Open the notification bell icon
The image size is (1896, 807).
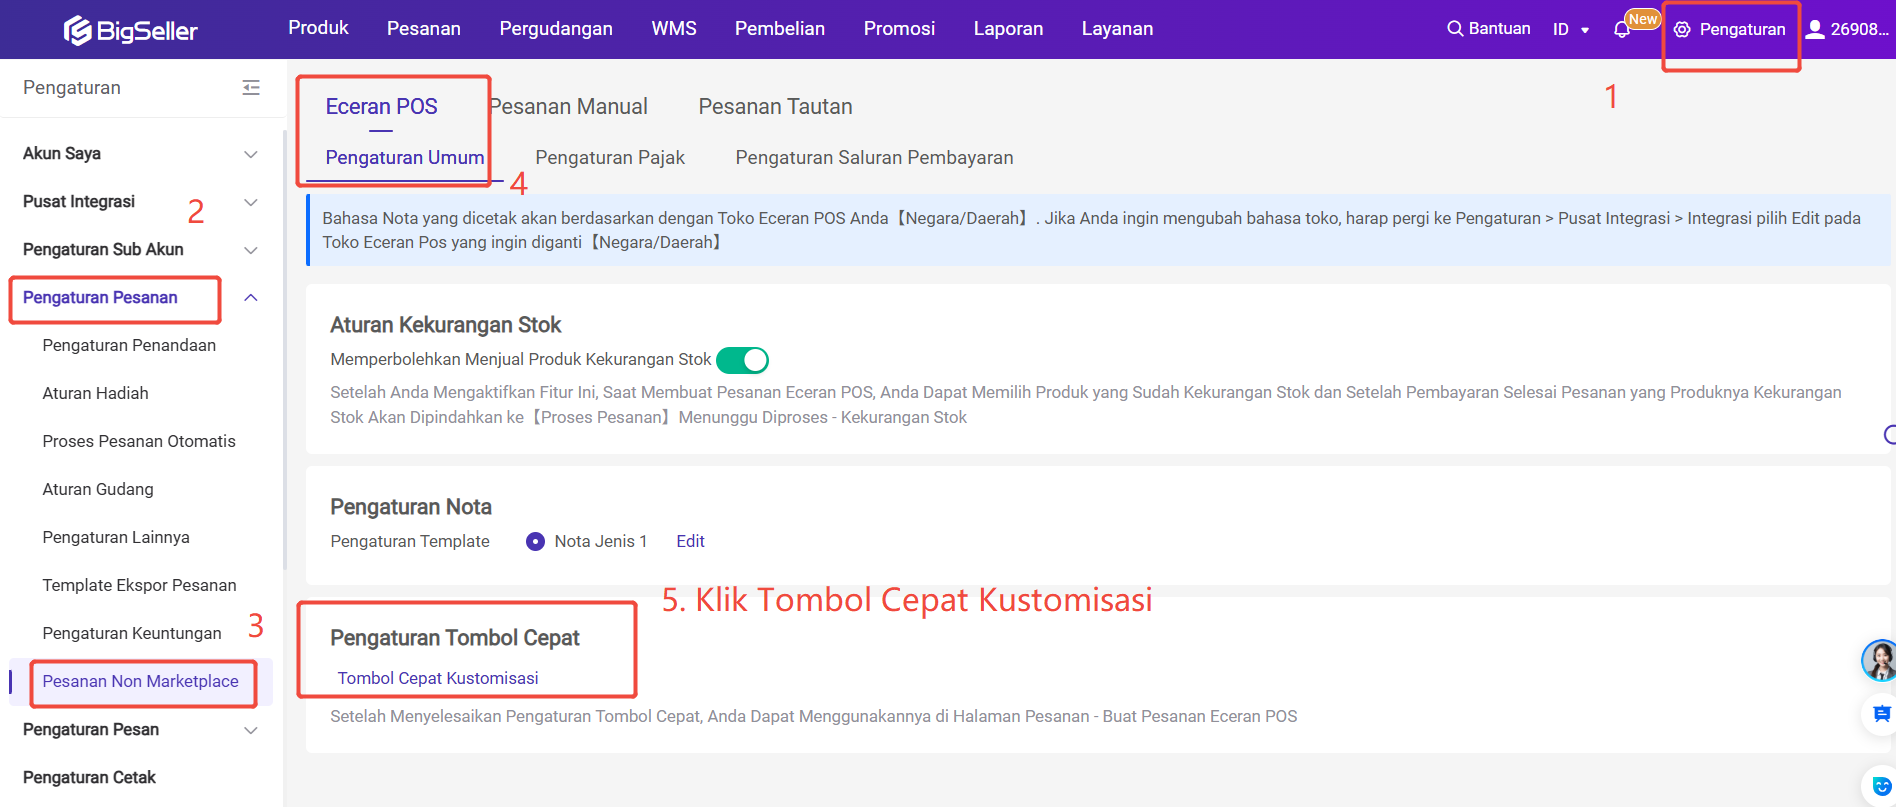[1622, 30]
